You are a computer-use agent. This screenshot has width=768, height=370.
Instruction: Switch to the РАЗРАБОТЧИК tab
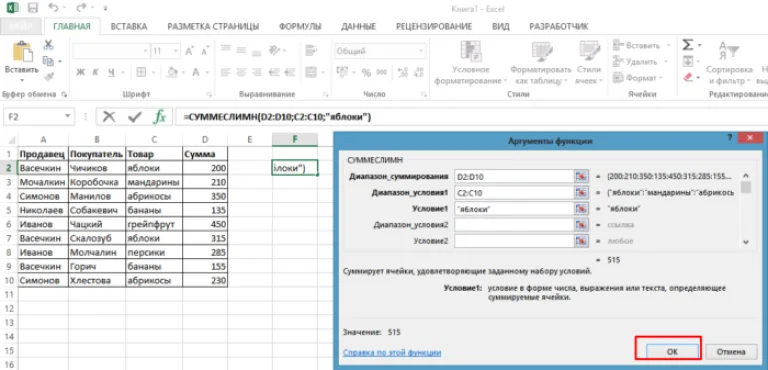pos(559,26)
